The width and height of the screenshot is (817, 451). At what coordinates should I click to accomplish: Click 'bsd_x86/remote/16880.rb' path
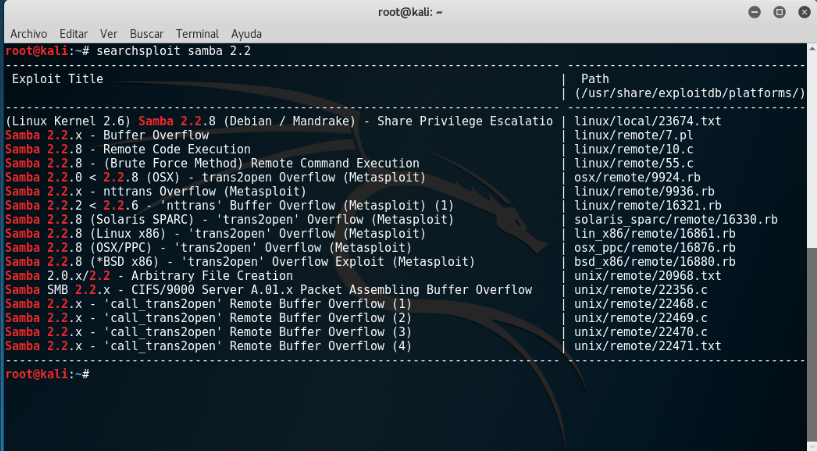point(655,262)
